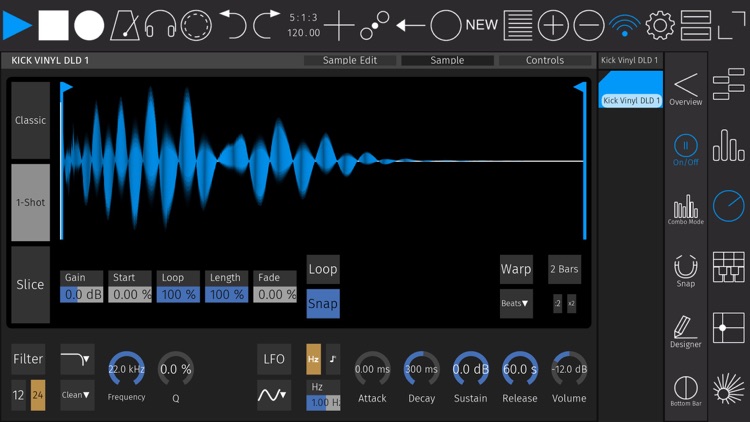
Task: Toggle the Loop button
Action: point(322,269)
